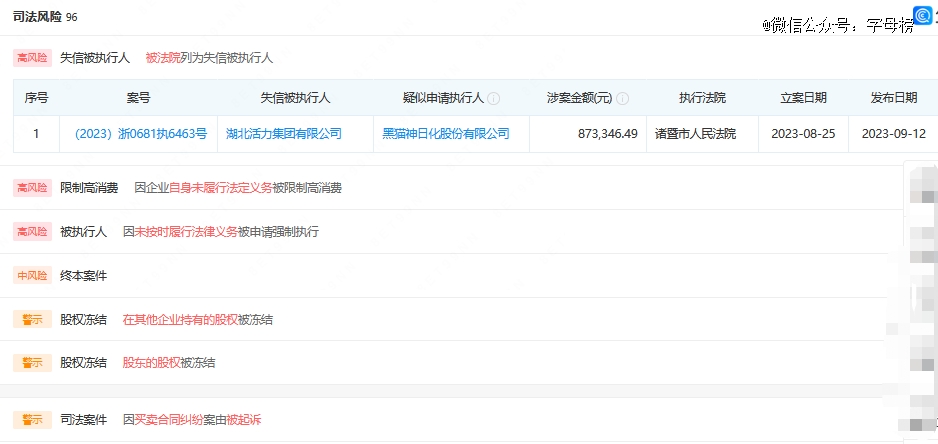Click the 中风险 tag beside 终本案件
938x444 pixels.
tap(32, 275)
